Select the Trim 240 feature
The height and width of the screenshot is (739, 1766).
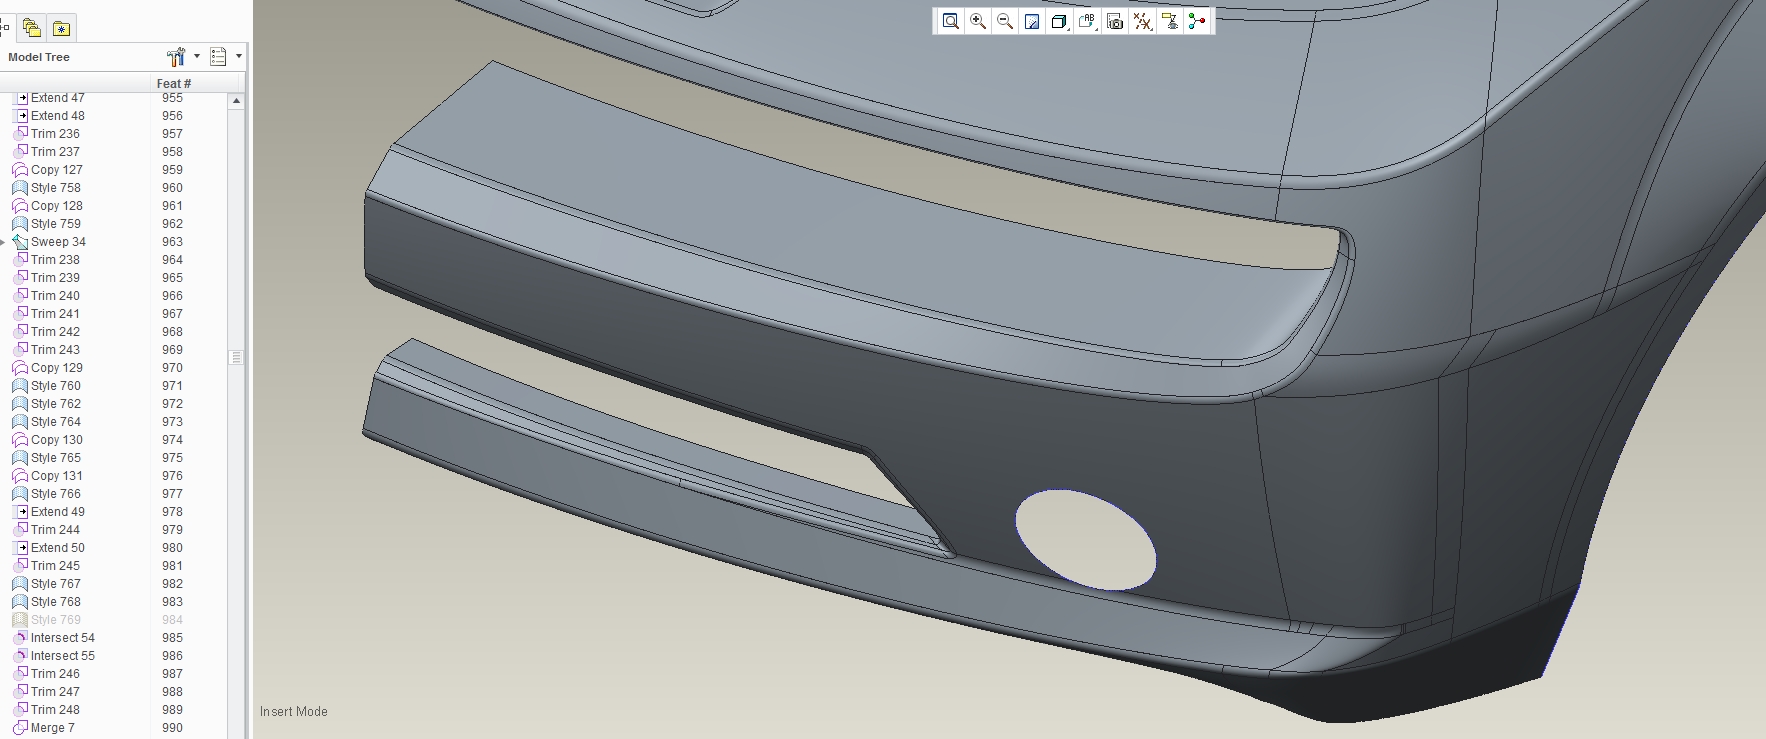click(55, 296)
